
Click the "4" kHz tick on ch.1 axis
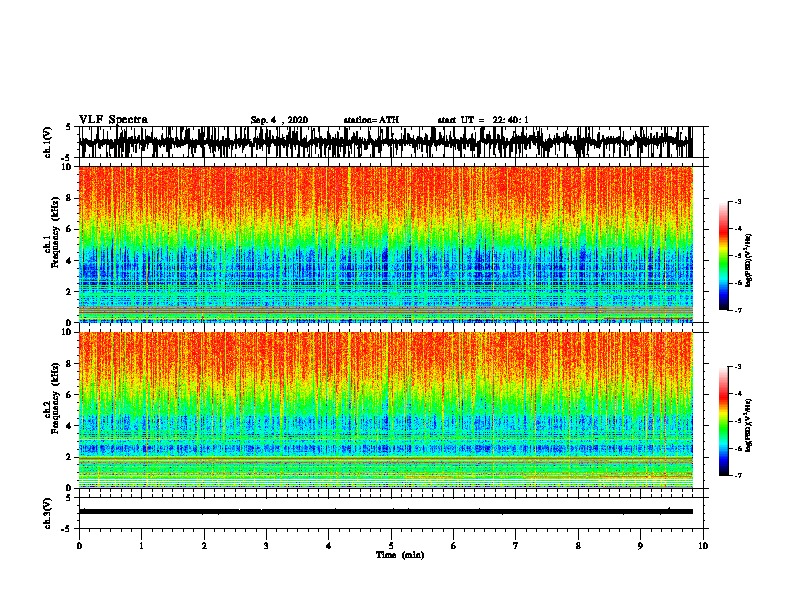[x=71, y=261]
